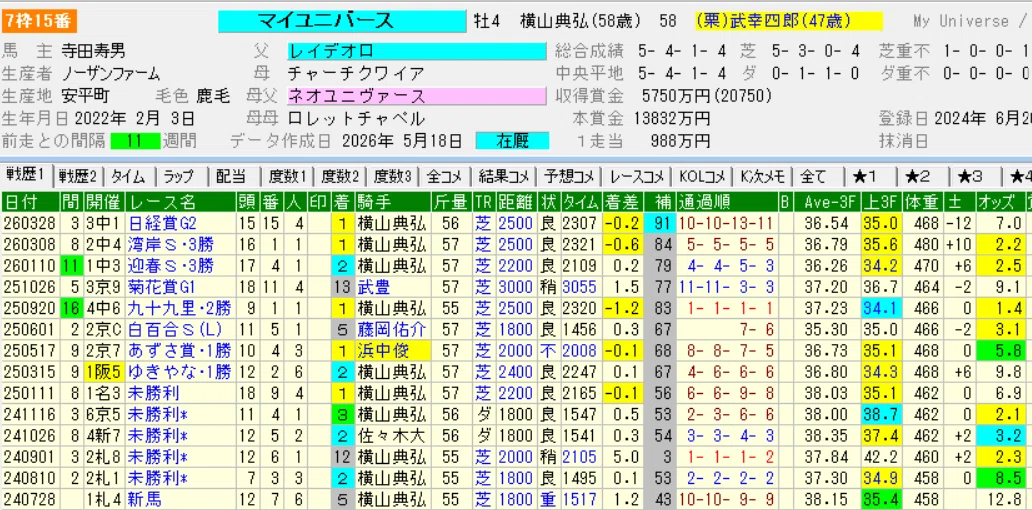Viewport: 1032px width, 510px height.
Task: Click 上3F value 34.1
Action: (x=881, y=309)
